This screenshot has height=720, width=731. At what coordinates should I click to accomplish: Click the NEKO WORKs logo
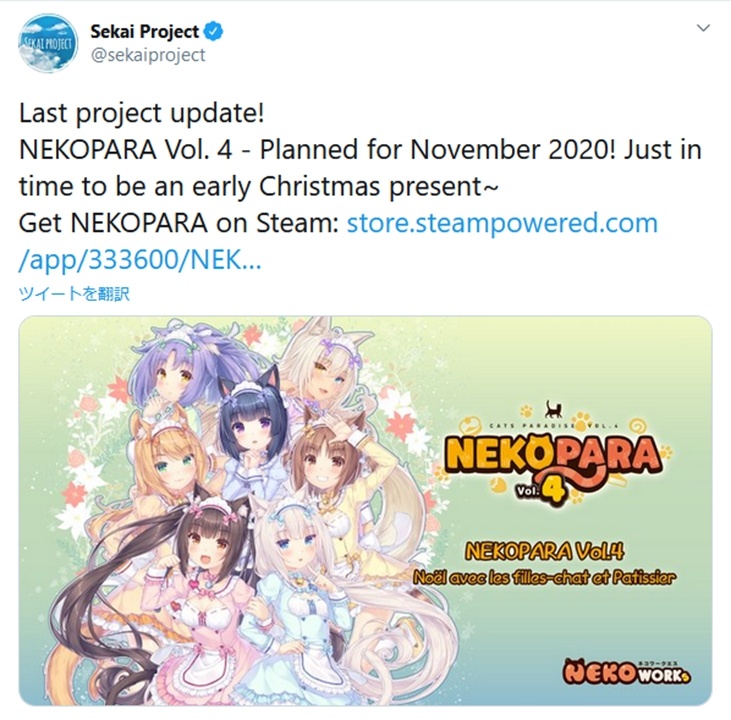click(626, 671)
